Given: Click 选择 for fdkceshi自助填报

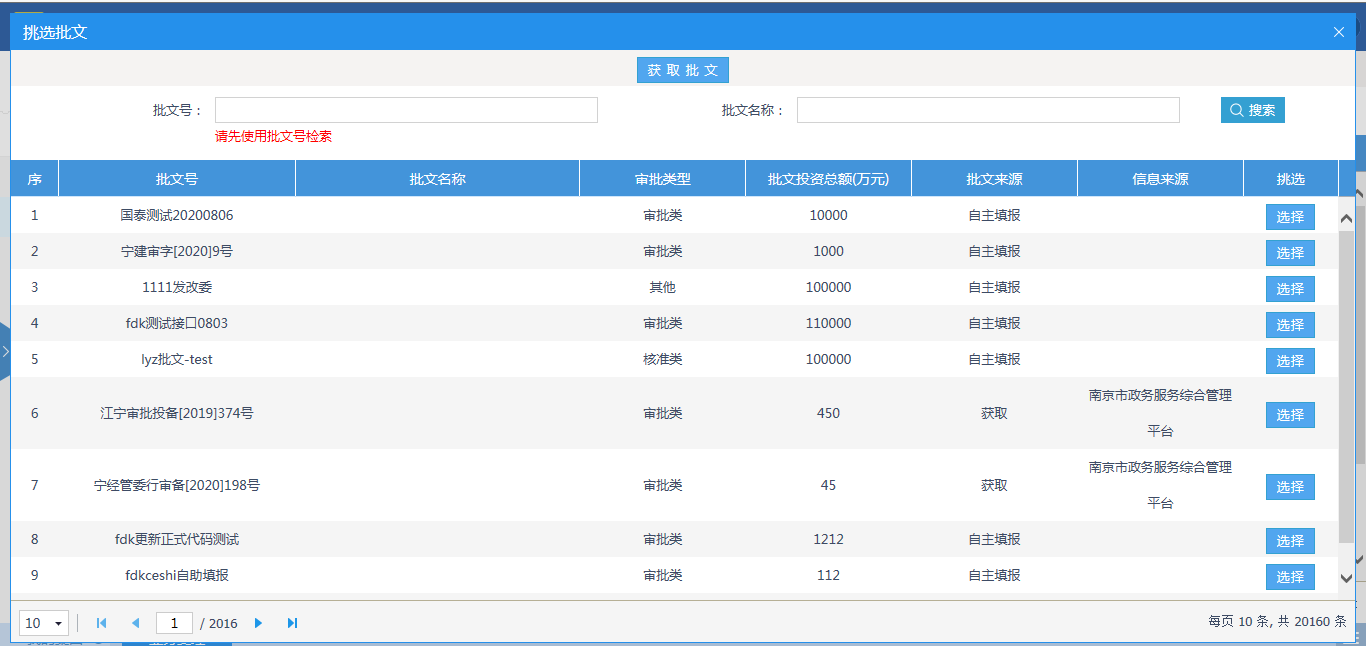Looking at the screenshot, I should pos(1290,577).
